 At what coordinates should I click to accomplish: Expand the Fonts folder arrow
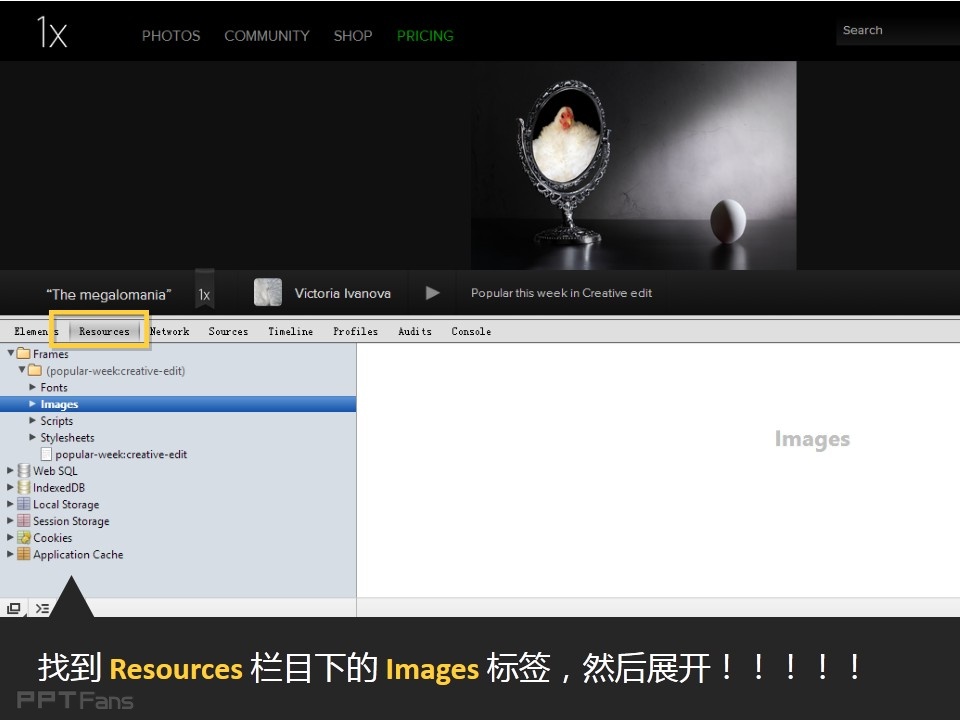click(33, 387)
